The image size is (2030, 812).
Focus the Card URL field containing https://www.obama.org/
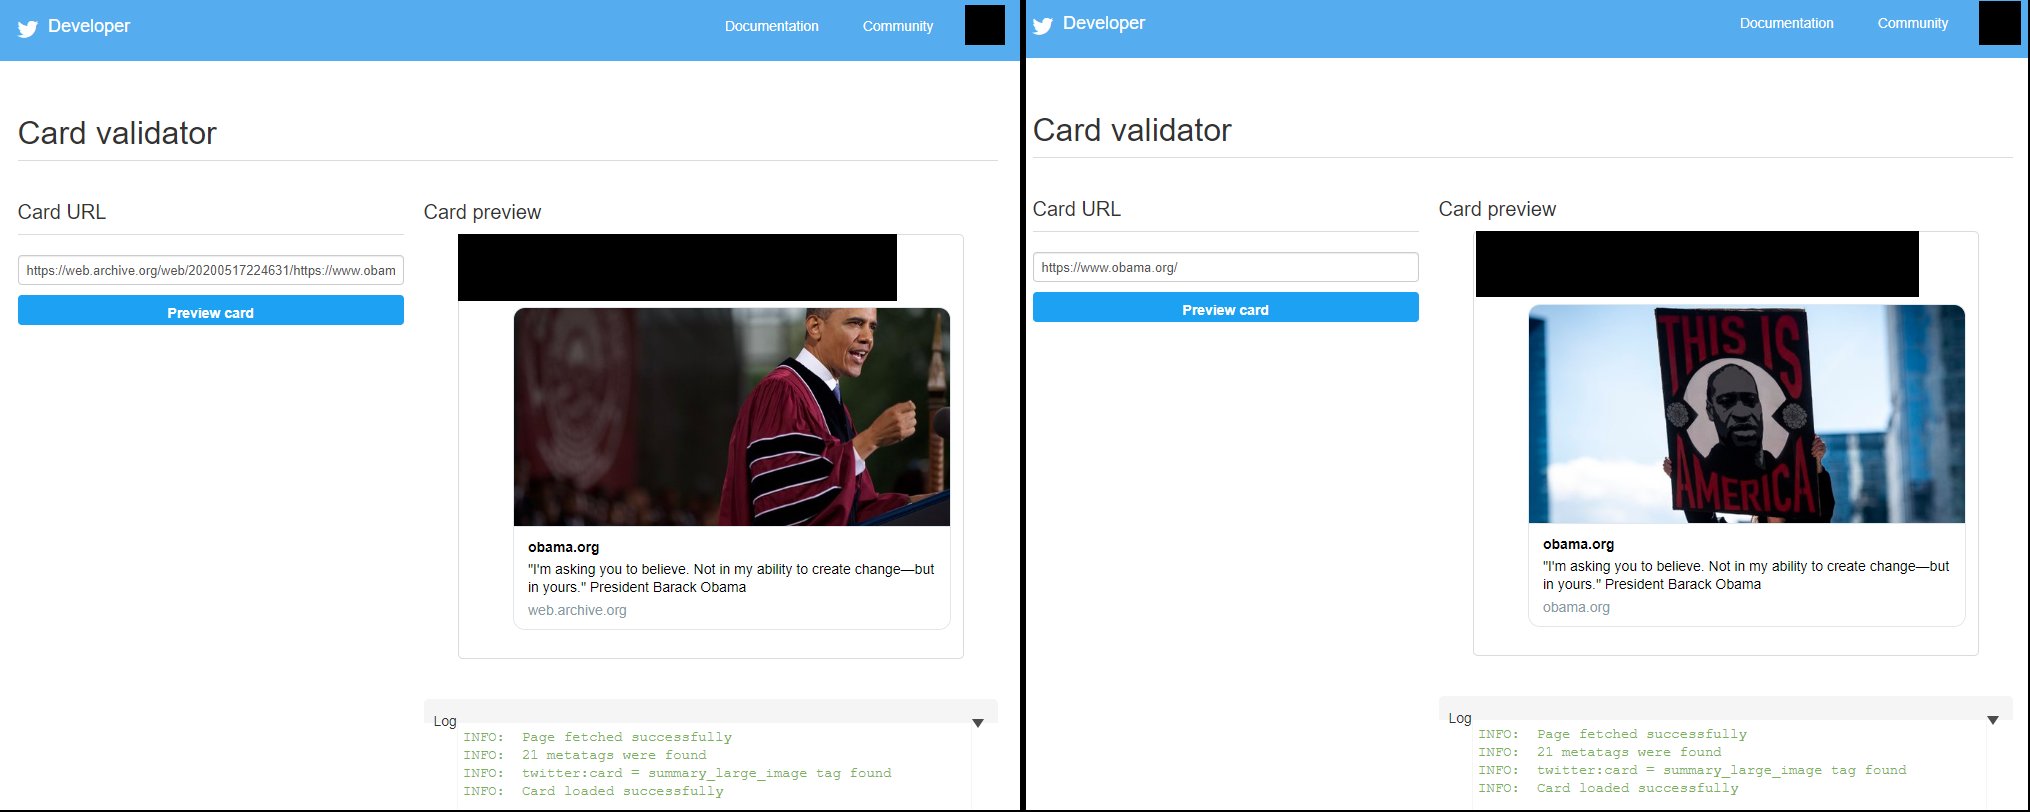coord(1225,267)
